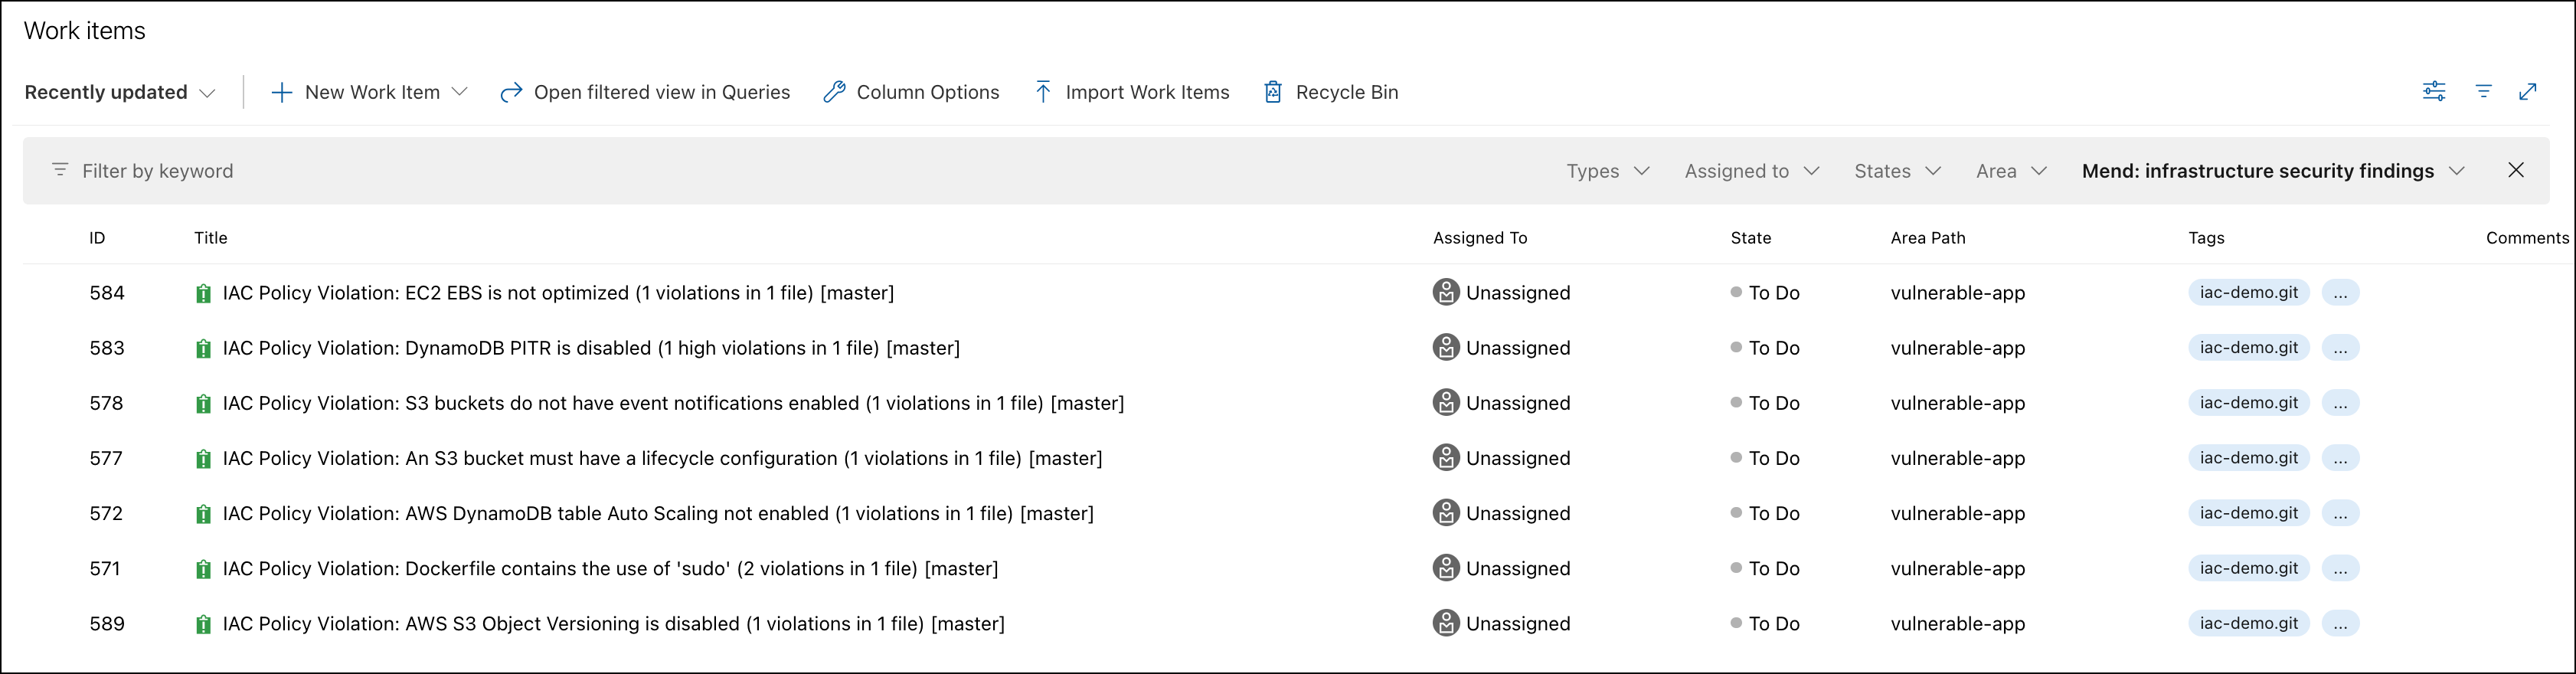
Task: Open the view options settings icon
Action: click(2433, 92)
